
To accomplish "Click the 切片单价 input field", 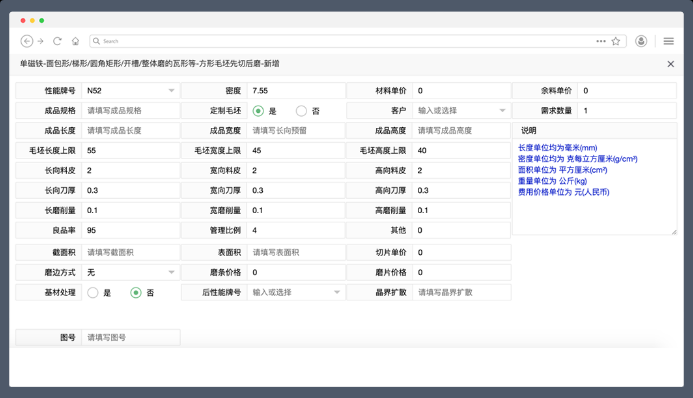I will pos(461,252).
